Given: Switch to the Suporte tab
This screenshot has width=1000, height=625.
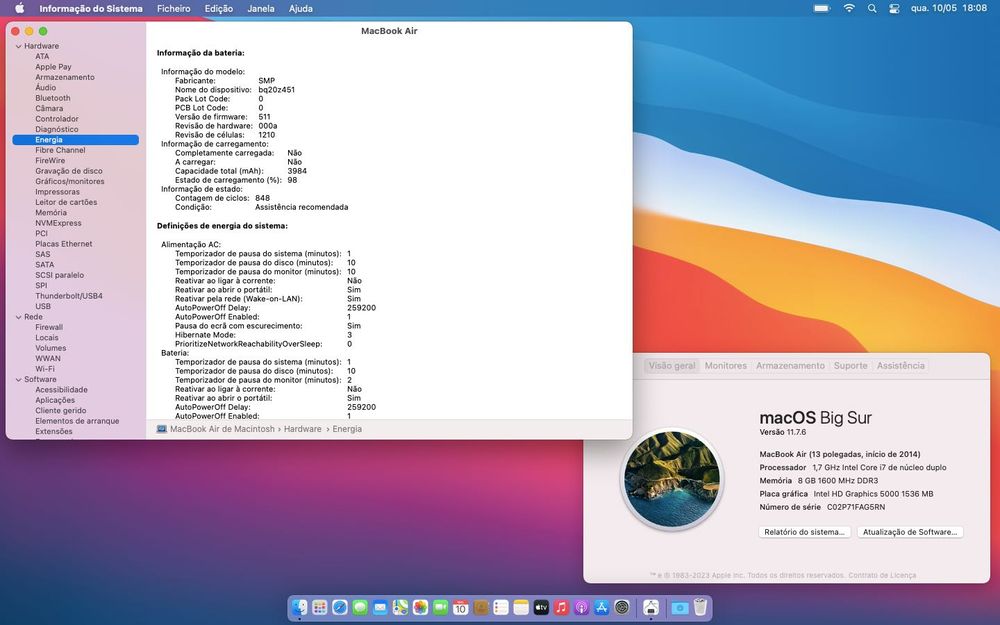Looking at the screenshot, I should coord(850,365).
